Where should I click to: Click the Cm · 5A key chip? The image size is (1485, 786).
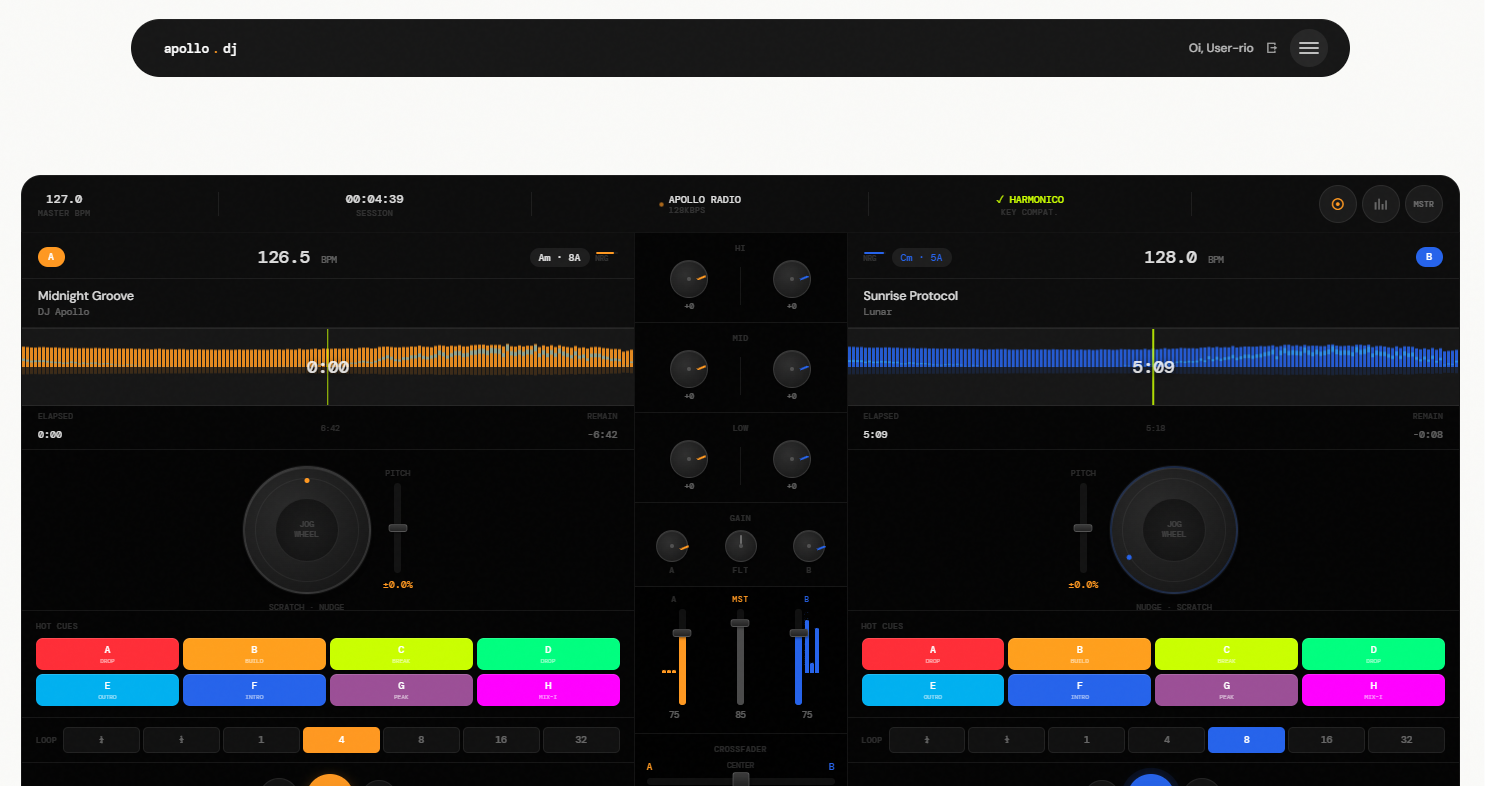coord(922,257)
